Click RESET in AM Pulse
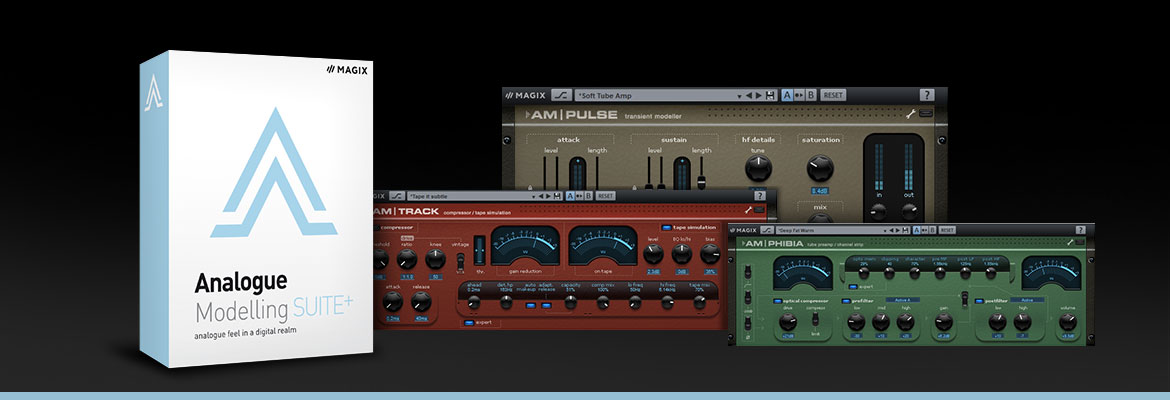This screenshot has width=1170, height=400. point(833,95)
